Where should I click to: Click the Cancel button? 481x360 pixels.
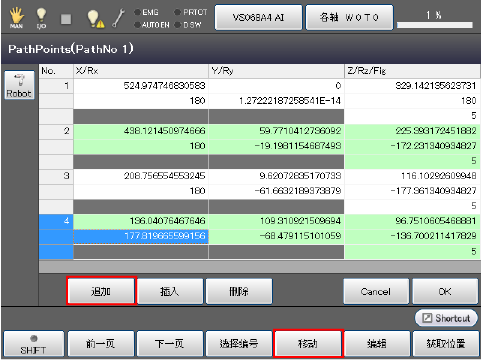tap(376, 291)
